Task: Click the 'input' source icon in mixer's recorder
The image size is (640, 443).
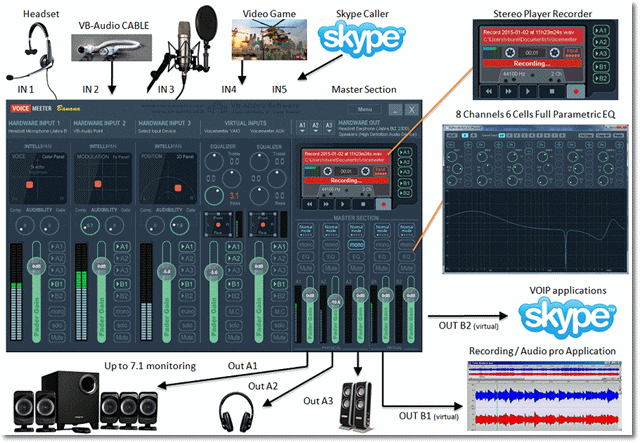Action: (x=380, y=171)
